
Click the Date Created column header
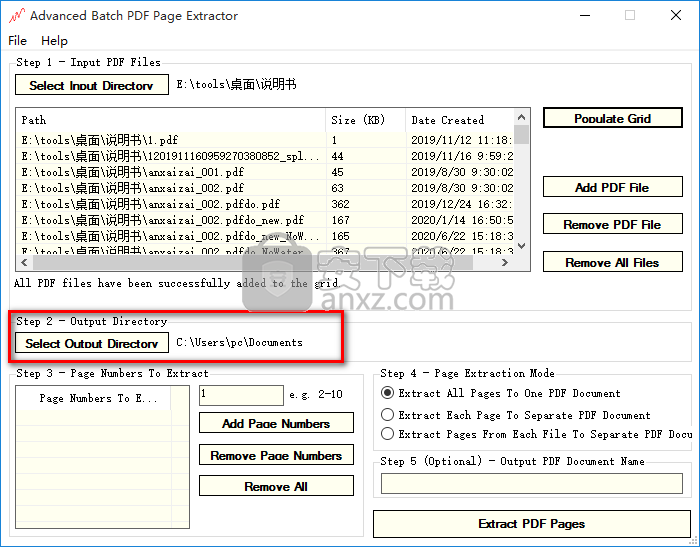[x=460, y=120]
